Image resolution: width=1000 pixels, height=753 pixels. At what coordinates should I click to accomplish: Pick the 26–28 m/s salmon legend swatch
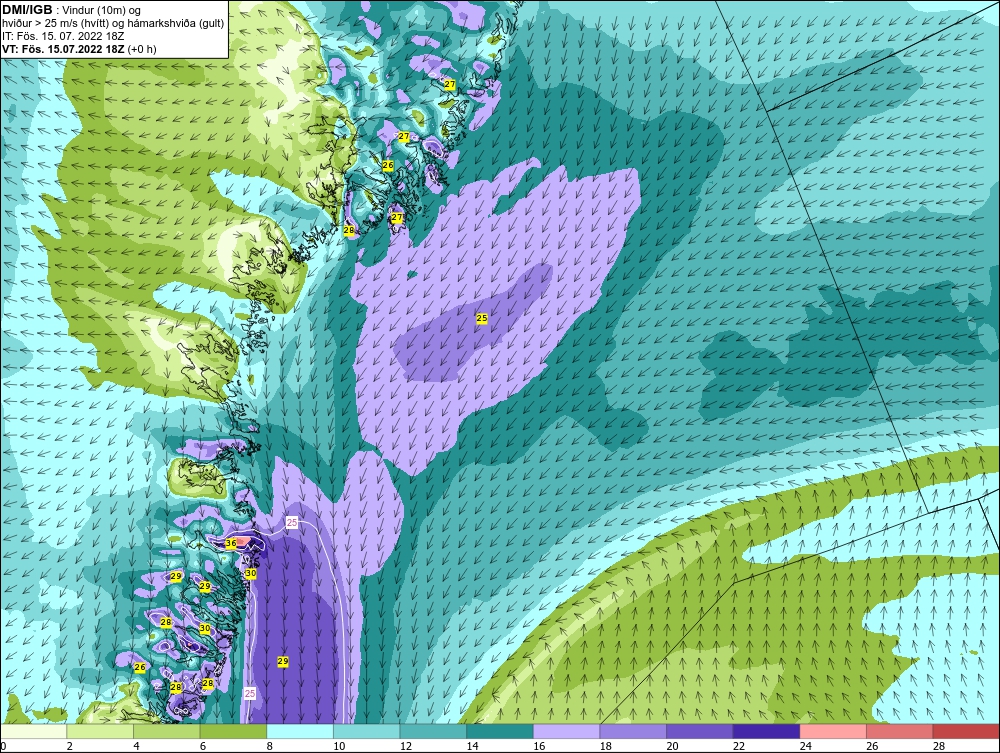click(x=900, y=731)
